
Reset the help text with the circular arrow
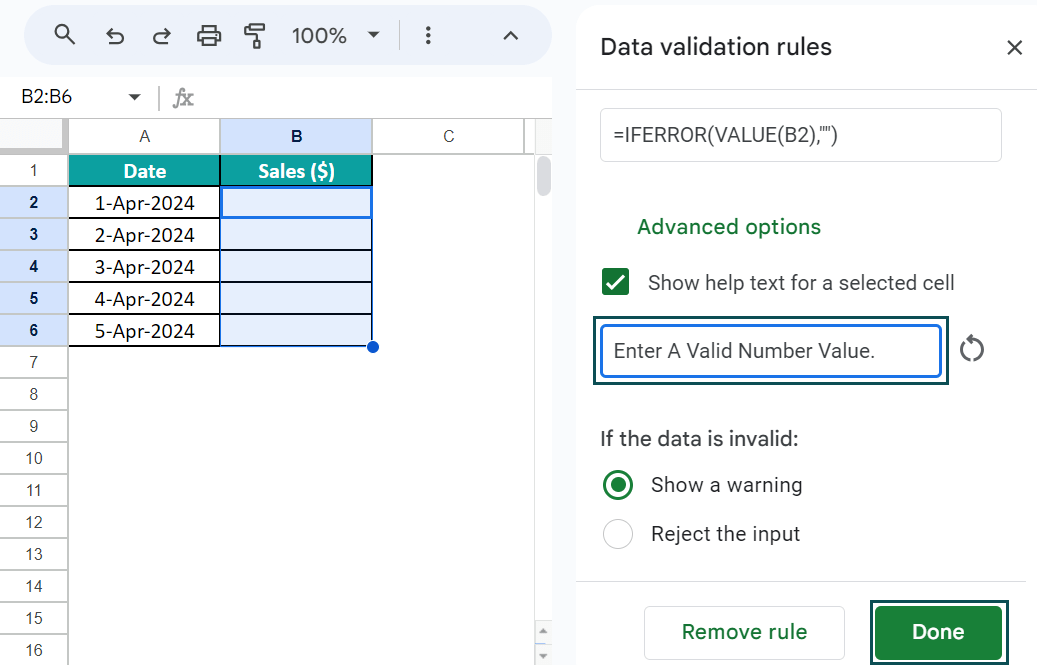[971, 349]
